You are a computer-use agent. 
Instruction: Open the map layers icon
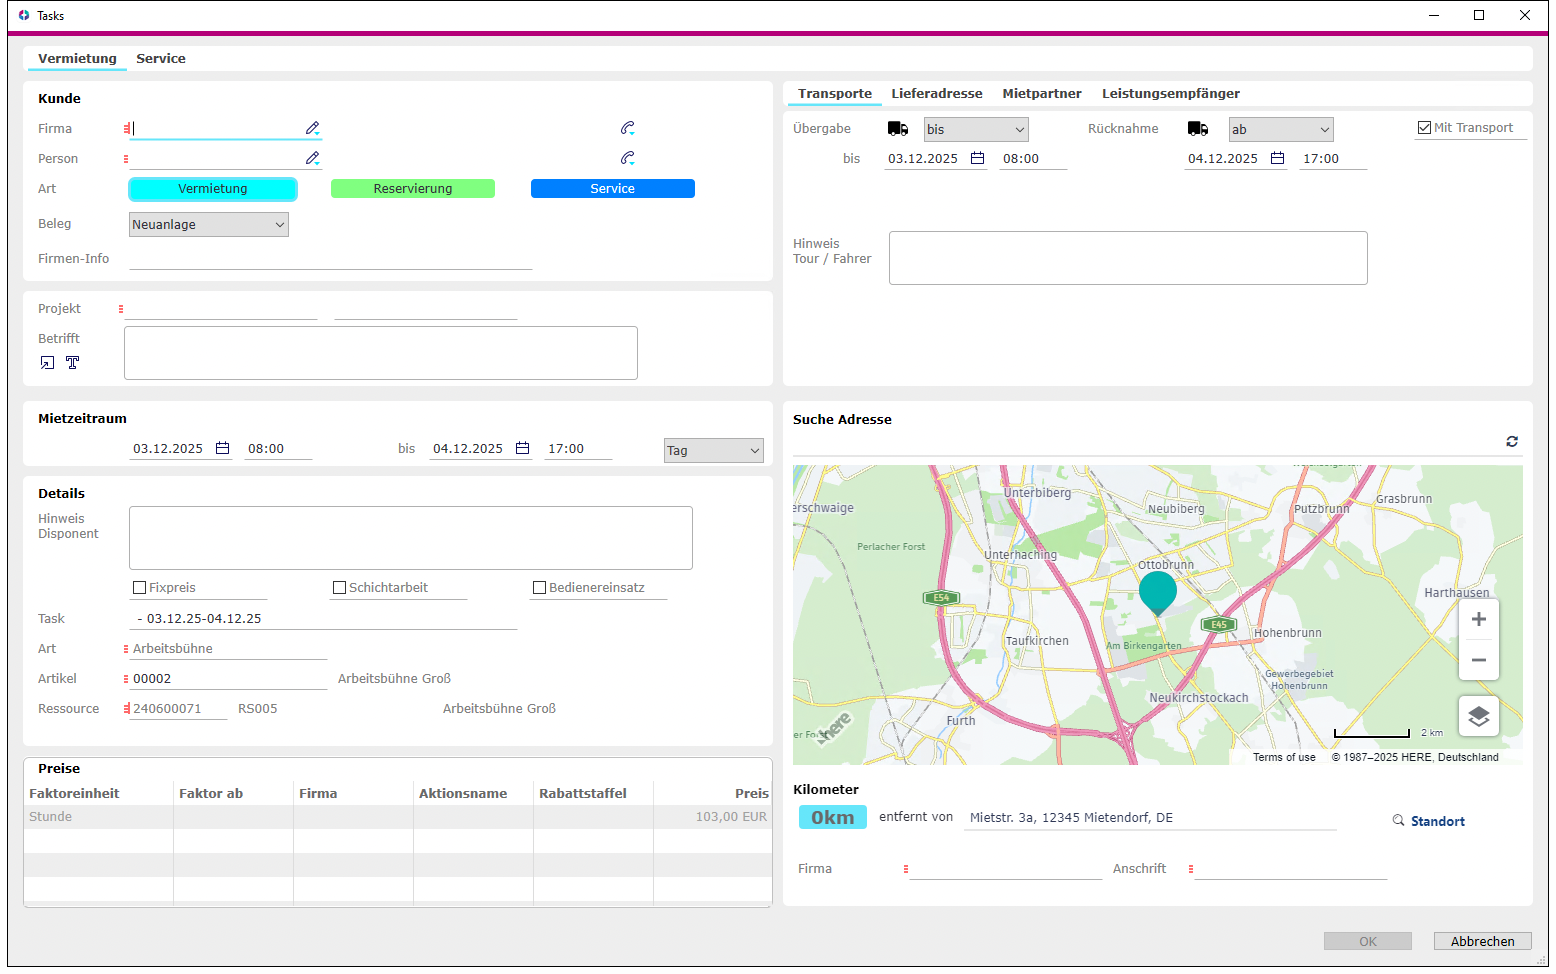[x=1479, y=716]
